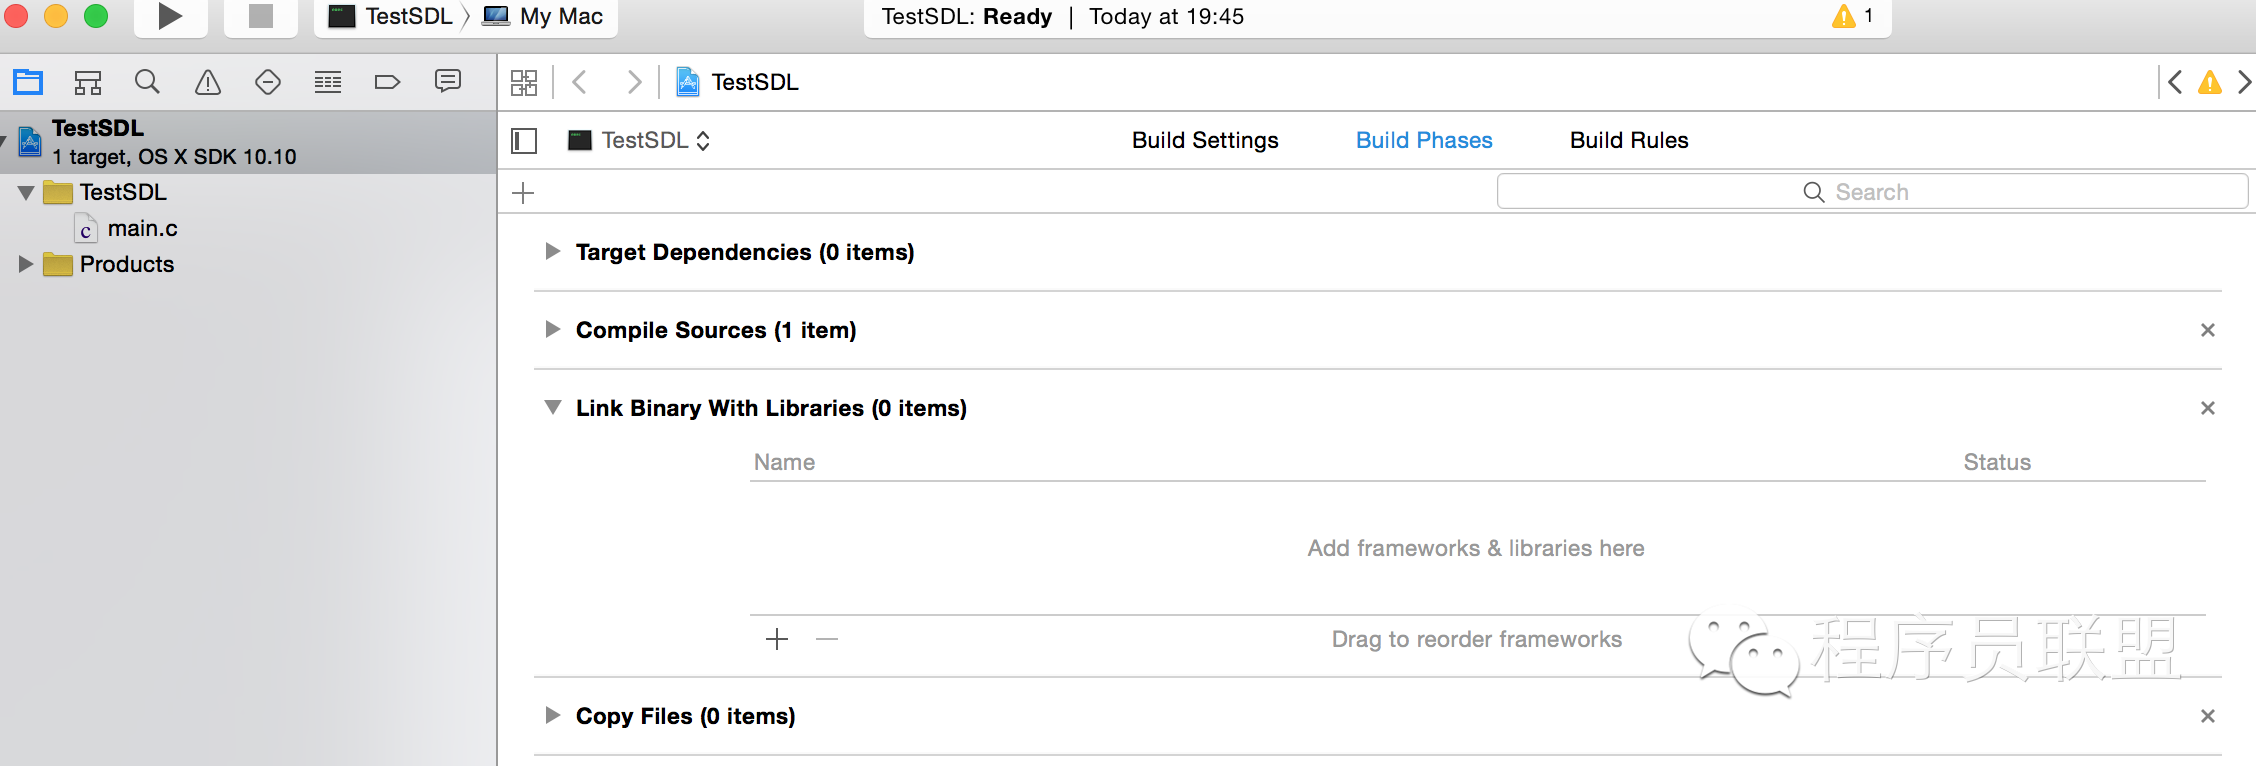Open the Find navigator magnifier icon
This screenshot has width=2256, height=766.
pyautogui.click(x=147, y=82)
